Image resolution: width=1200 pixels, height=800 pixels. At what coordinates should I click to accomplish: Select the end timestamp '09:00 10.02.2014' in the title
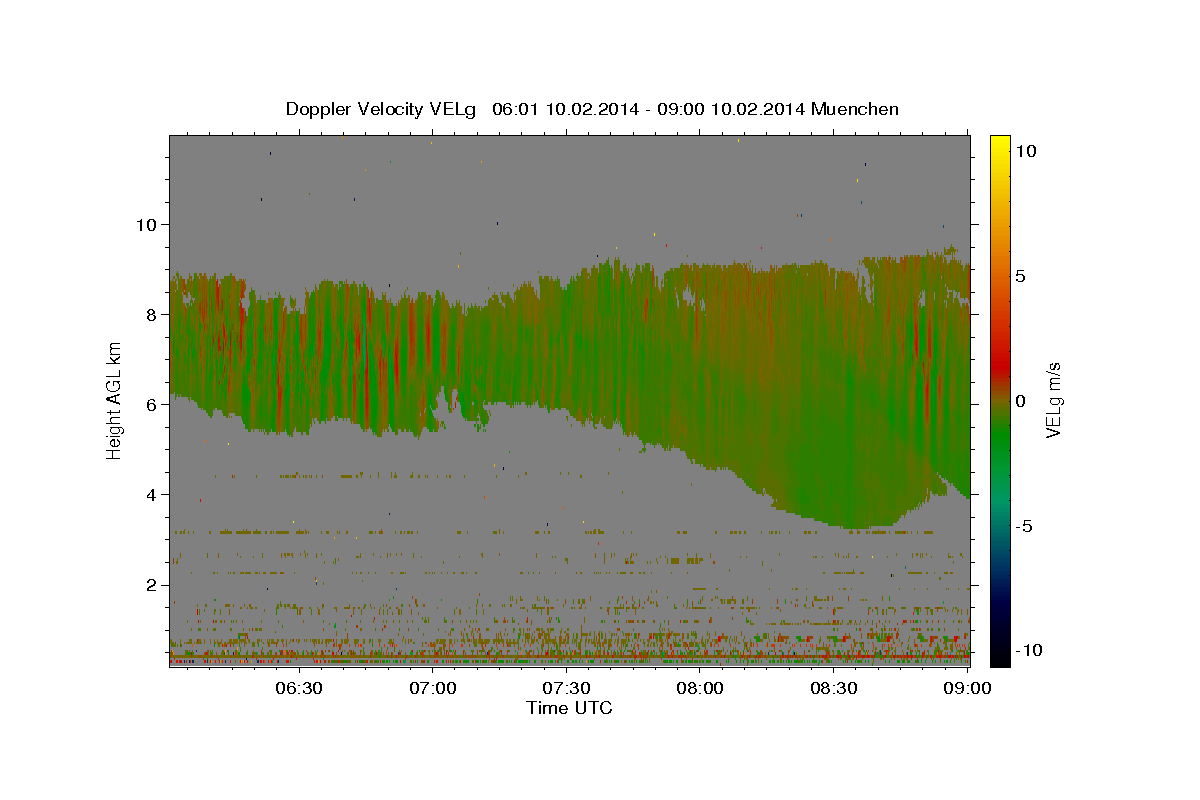[x=732, y=109]
